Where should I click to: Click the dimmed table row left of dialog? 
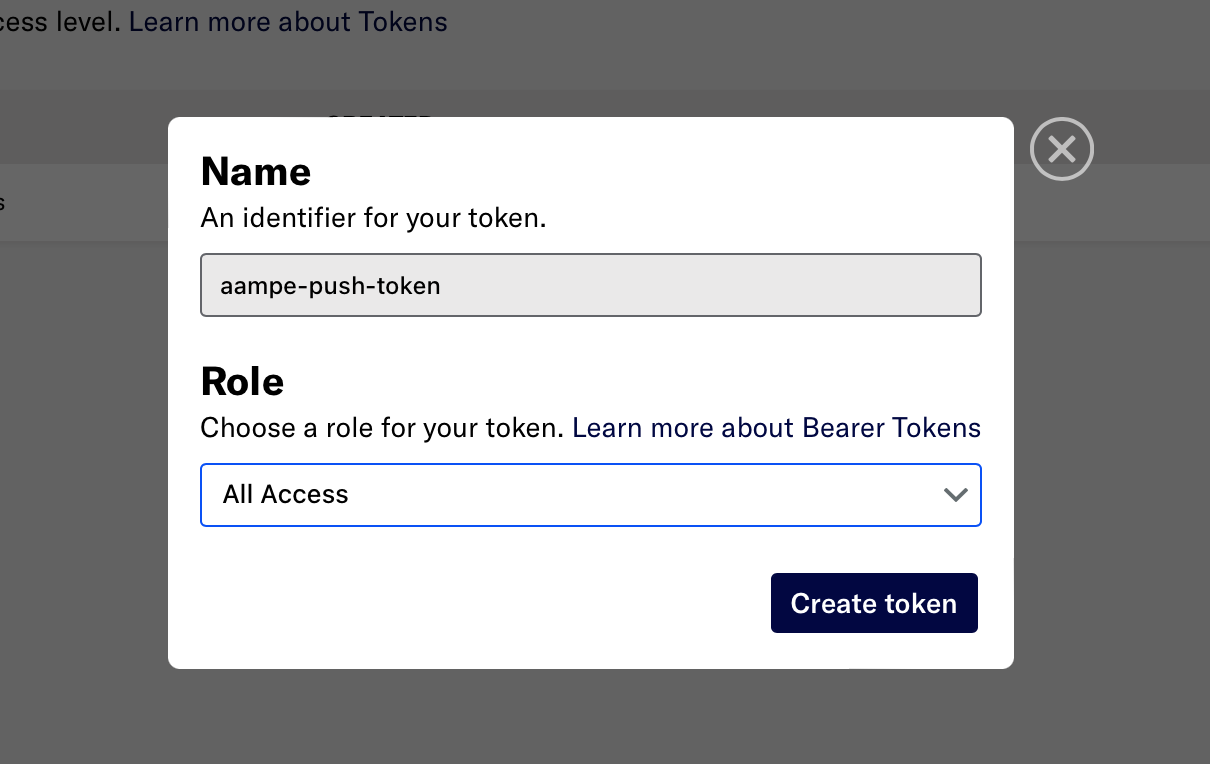tap(80, 203)
